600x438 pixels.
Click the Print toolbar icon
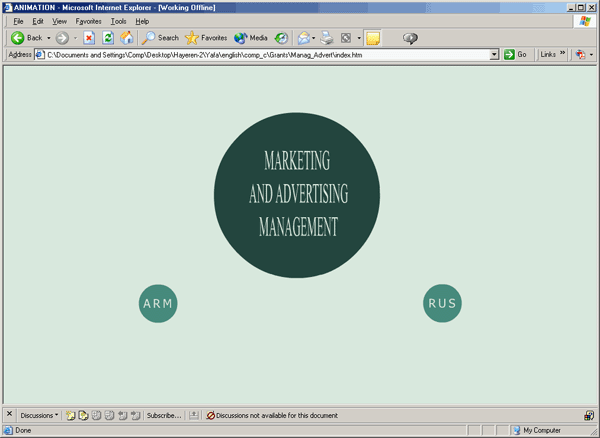(326, 38)
